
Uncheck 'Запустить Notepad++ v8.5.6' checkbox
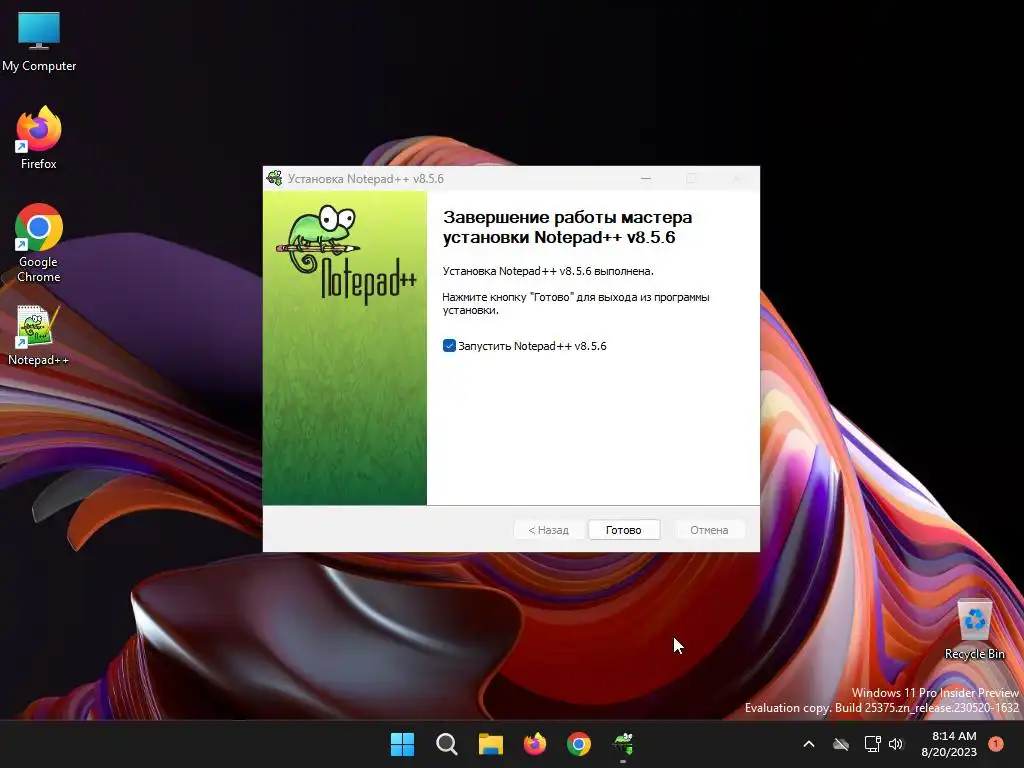449,345
